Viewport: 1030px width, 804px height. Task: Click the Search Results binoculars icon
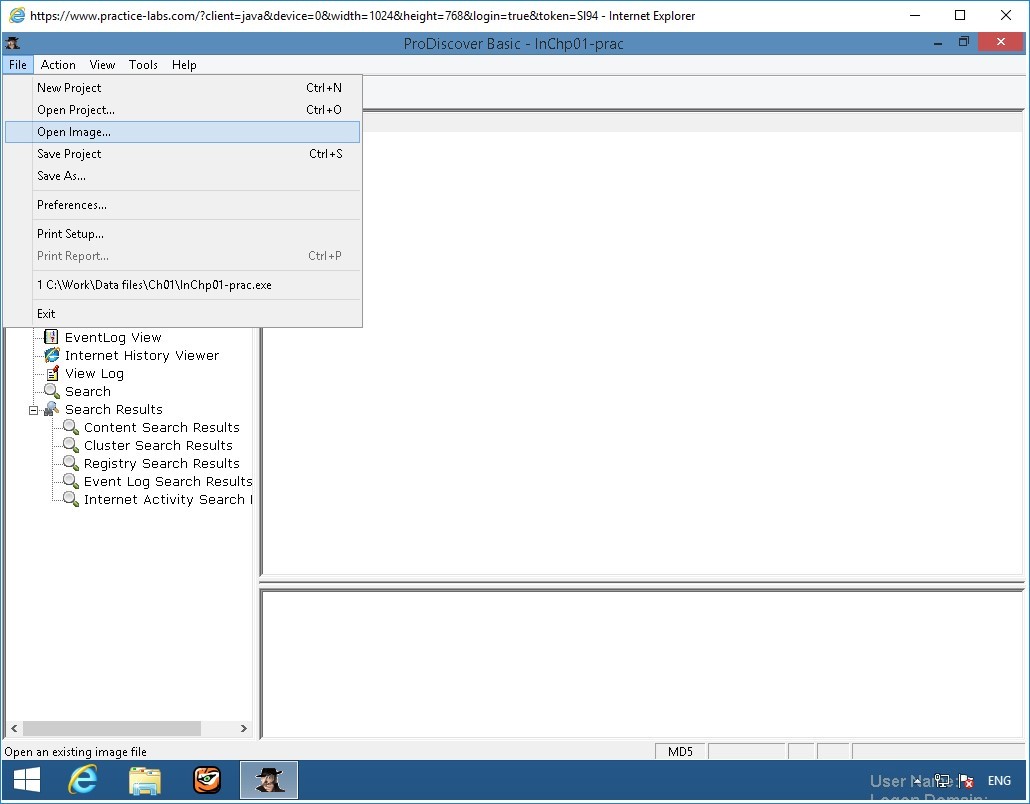(x=51, y=409)
